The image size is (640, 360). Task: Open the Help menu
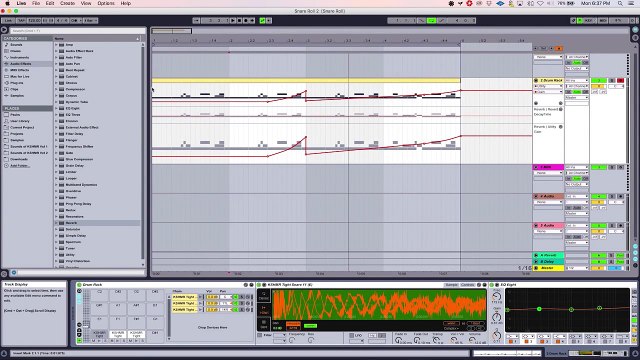click(x=126, y=3)
